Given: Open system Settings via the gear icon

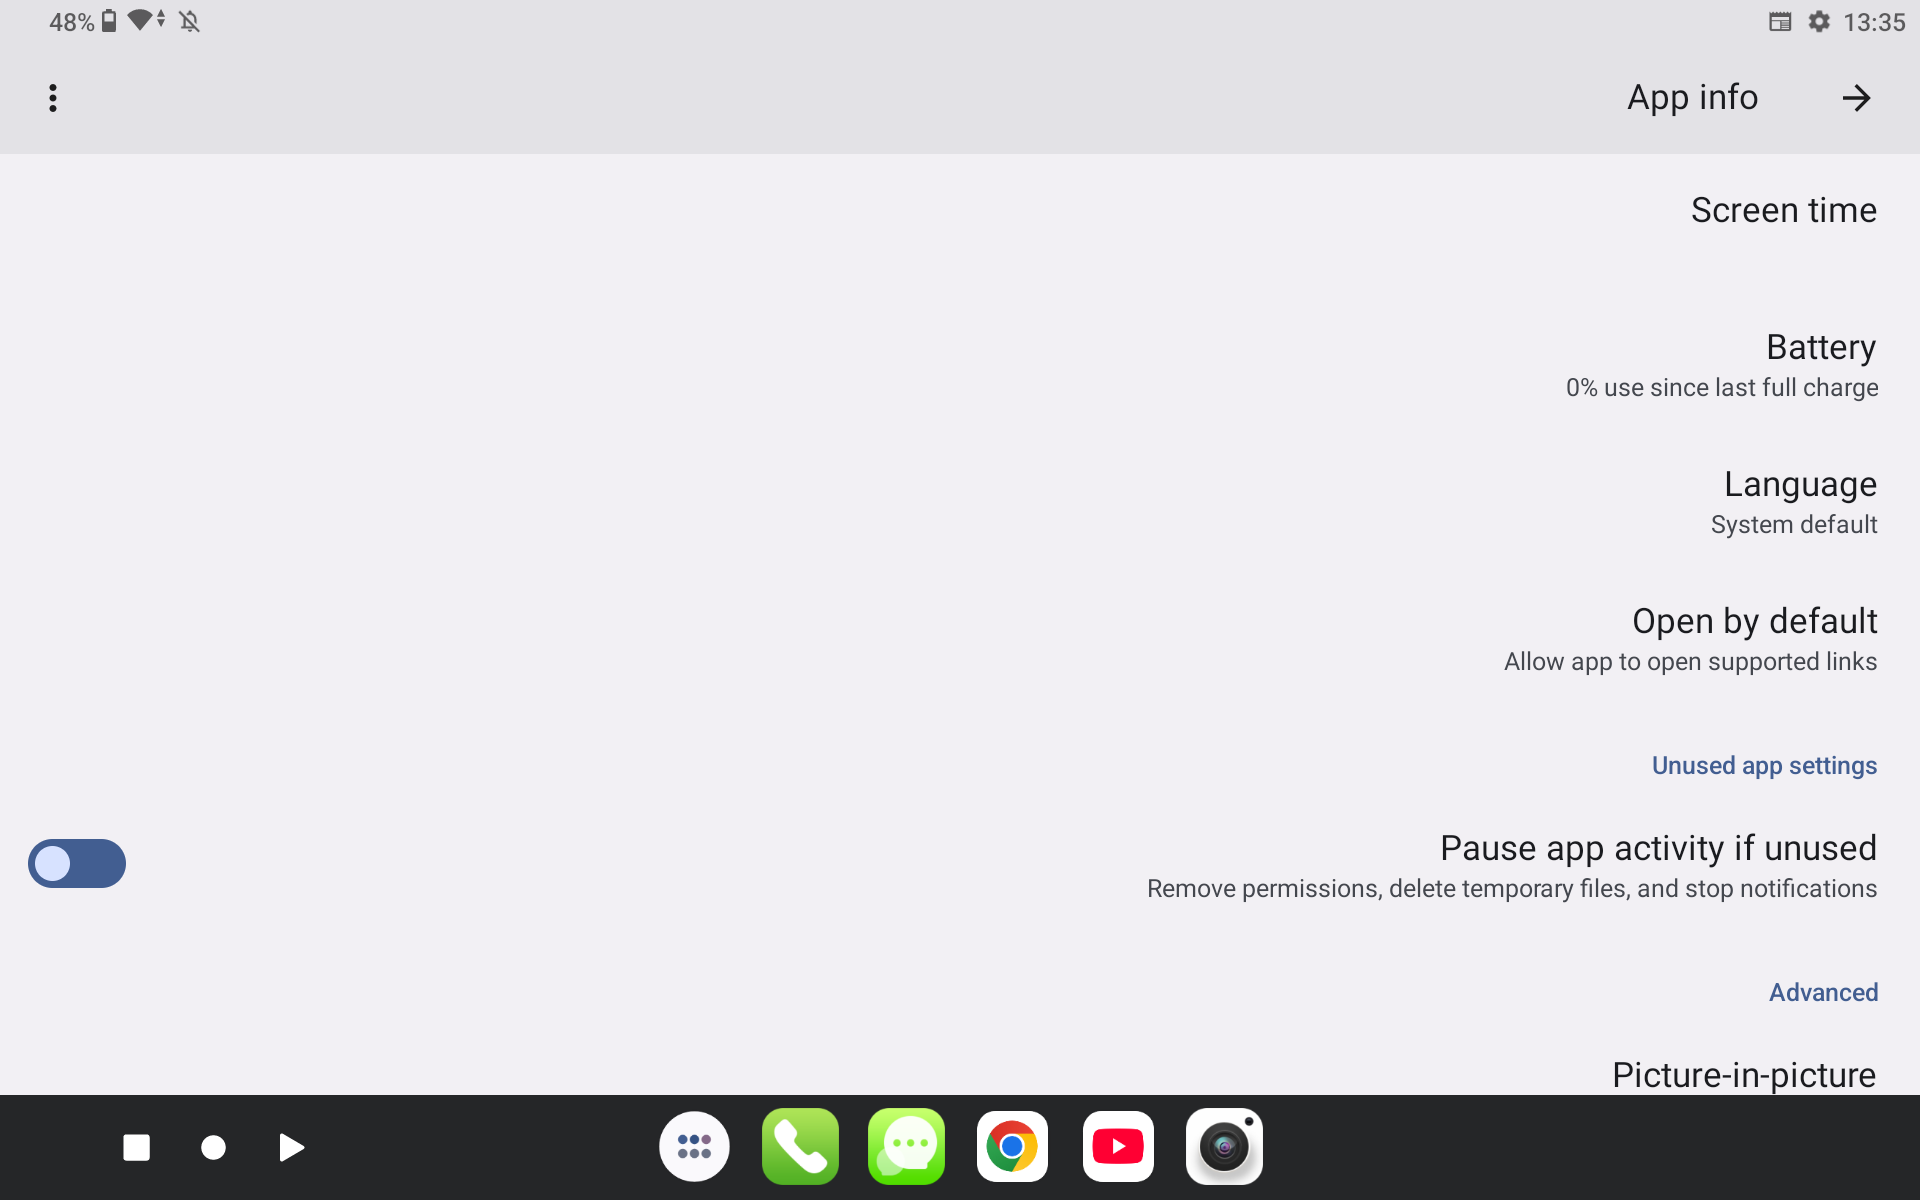Looking at the screenshot, I should (x=1820, y=21).
